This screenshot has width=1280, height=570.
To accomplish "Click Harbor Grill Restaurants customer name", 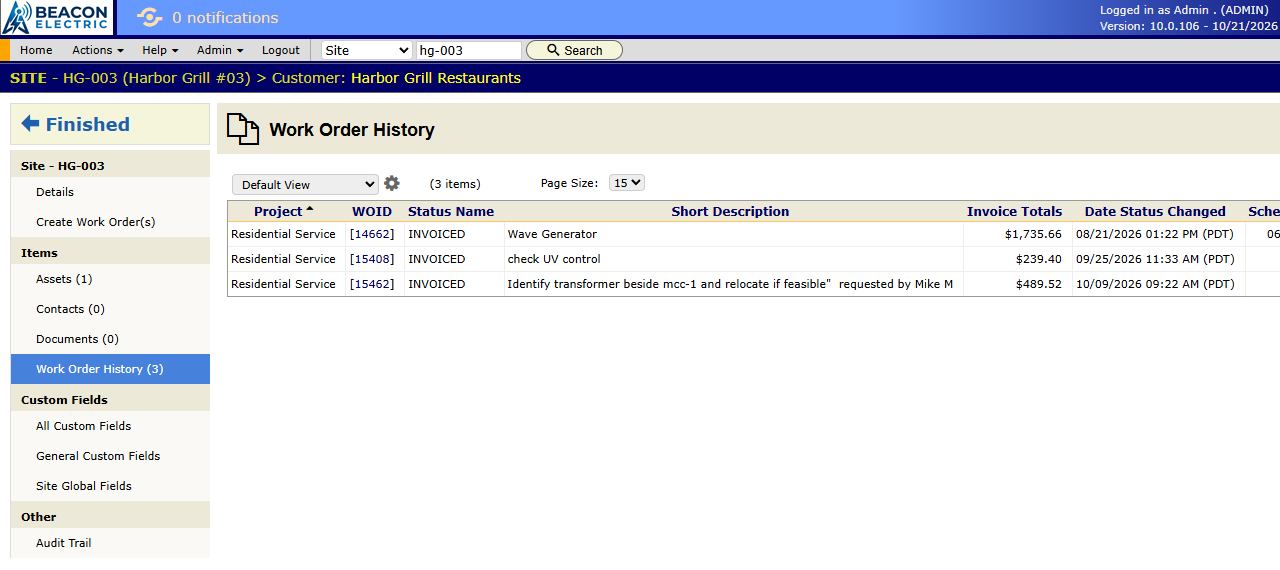I will [436, 78].
